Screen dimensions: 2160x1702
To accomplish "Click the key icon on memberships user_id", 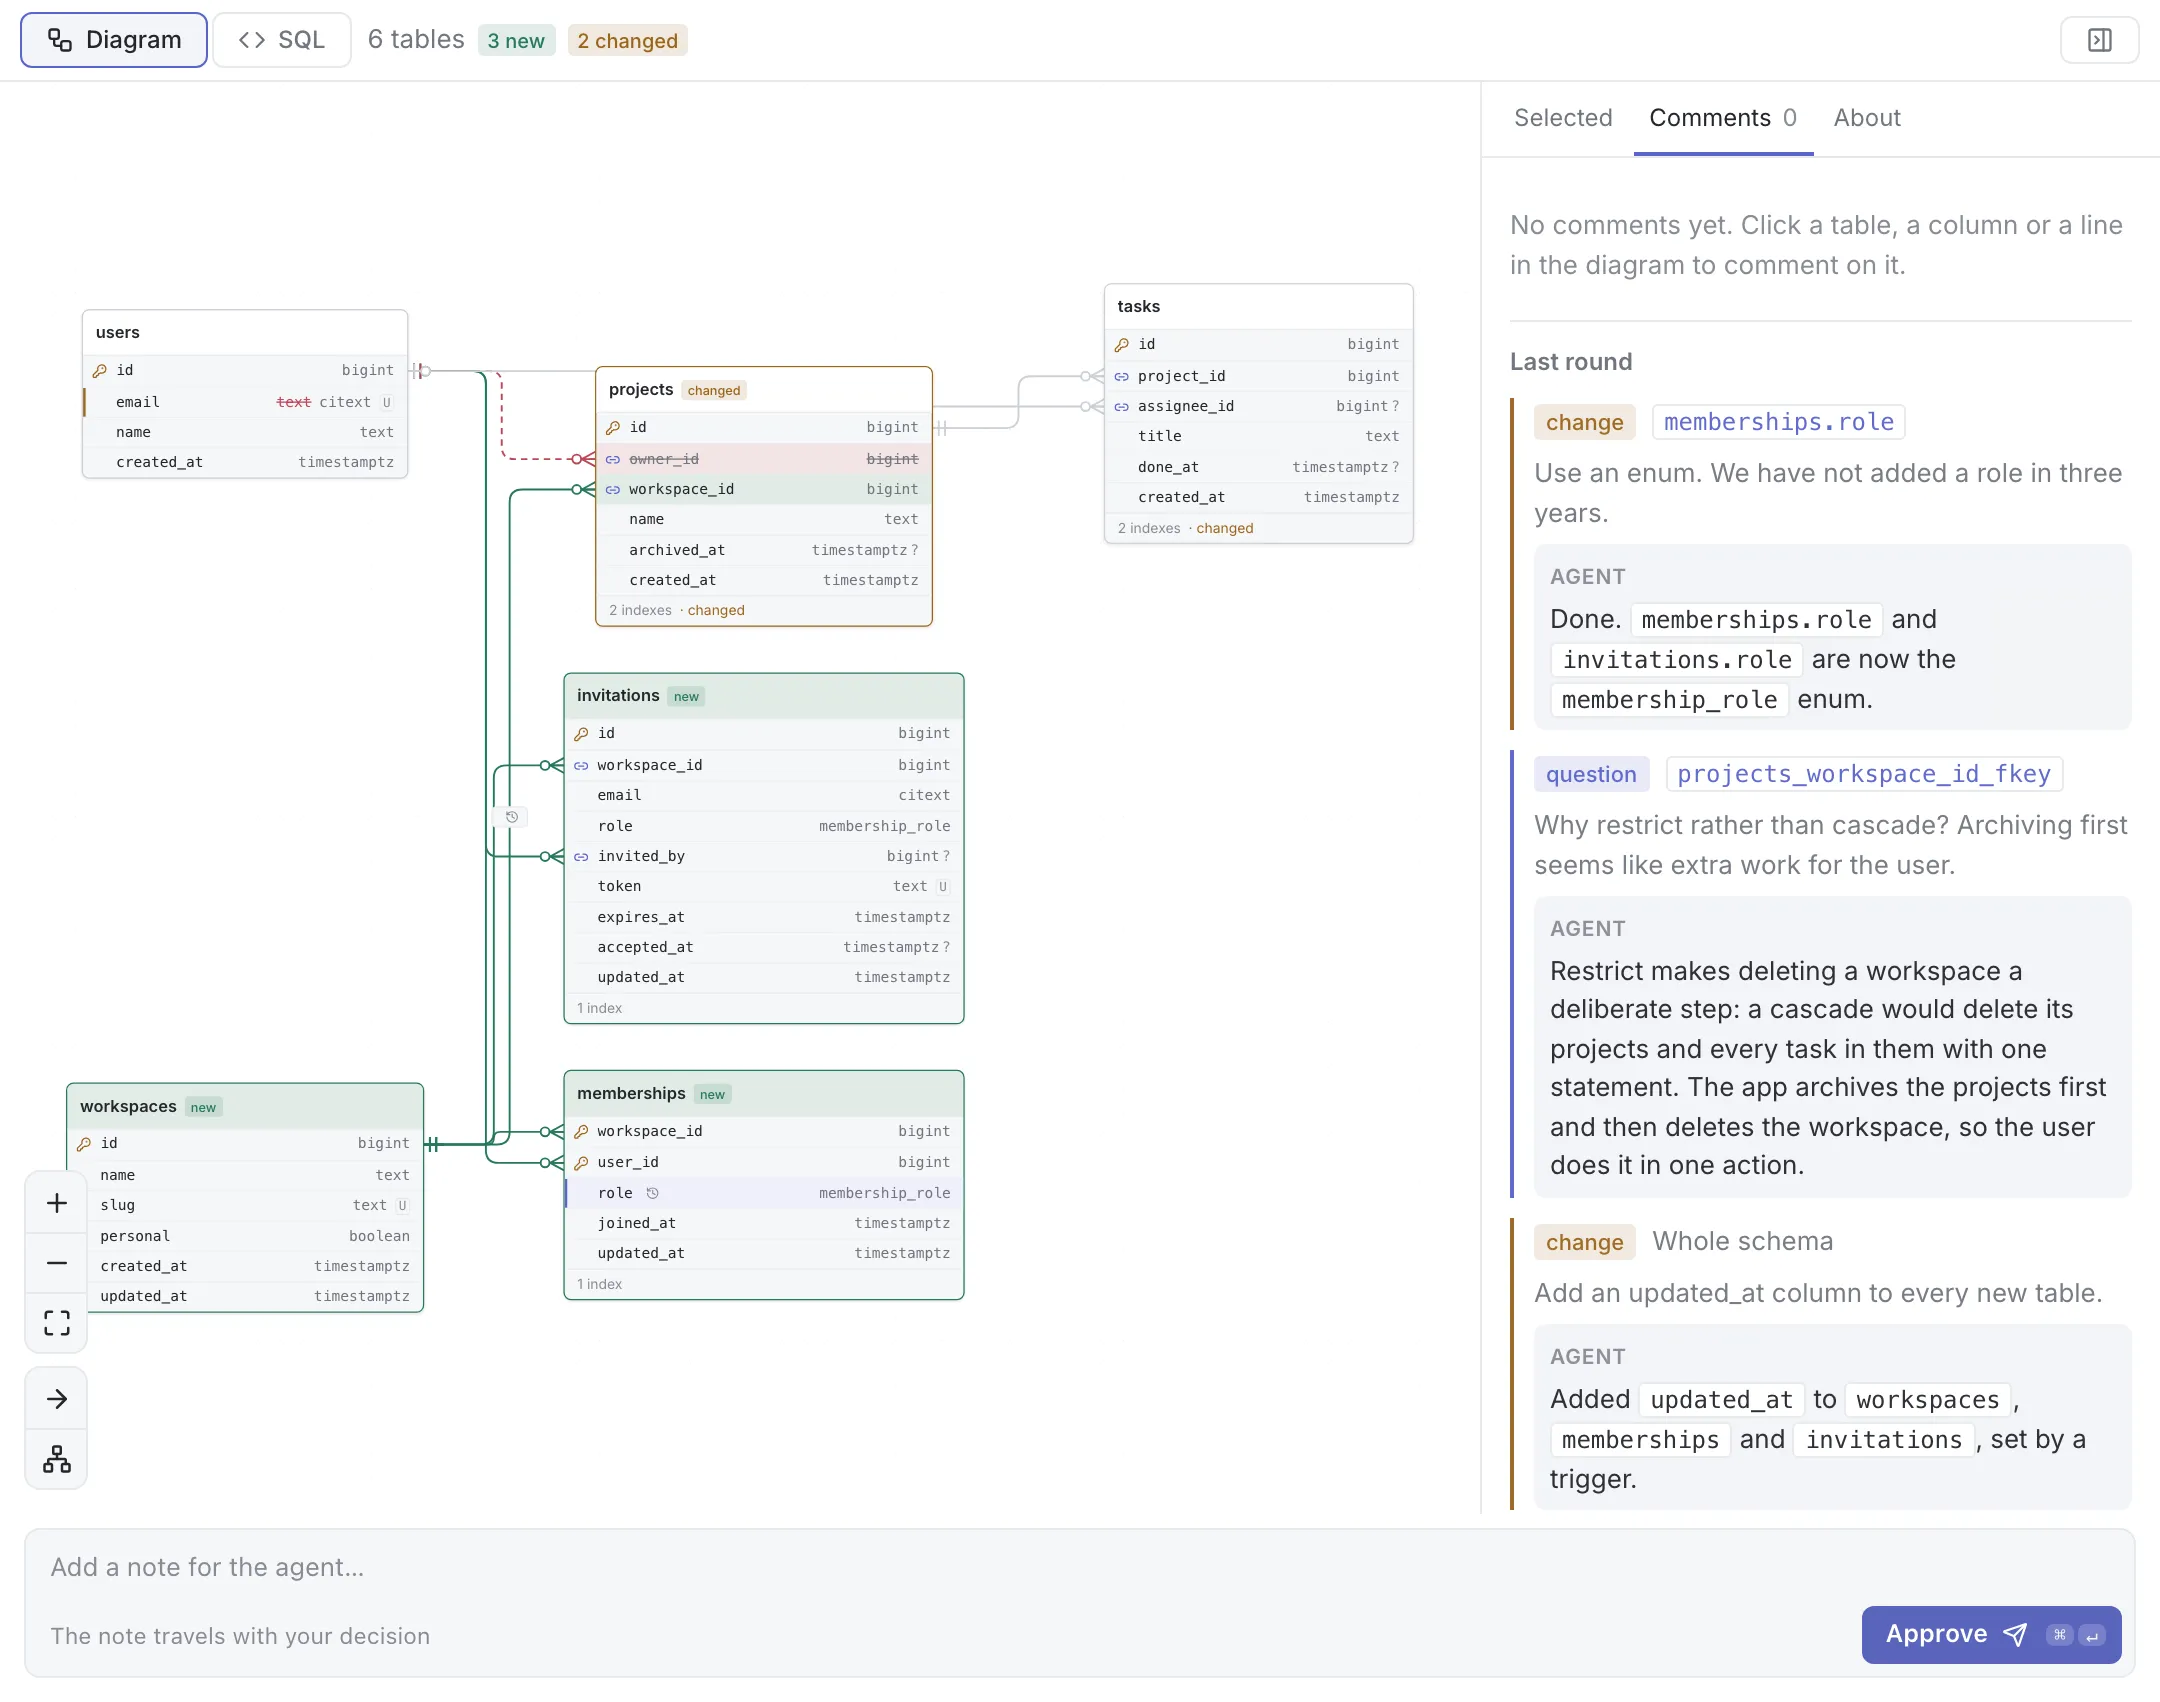I will coord(581,1163).
